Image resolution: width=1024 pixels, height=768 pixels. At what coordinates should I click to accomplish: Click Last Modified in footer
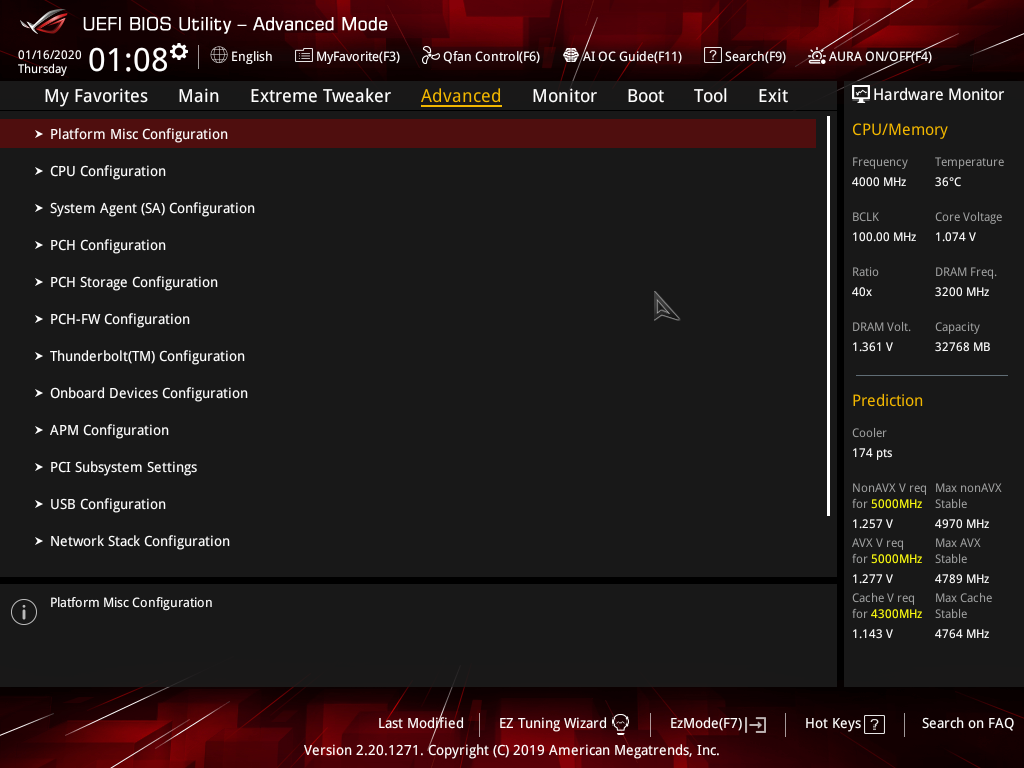(x=421, y=724)
